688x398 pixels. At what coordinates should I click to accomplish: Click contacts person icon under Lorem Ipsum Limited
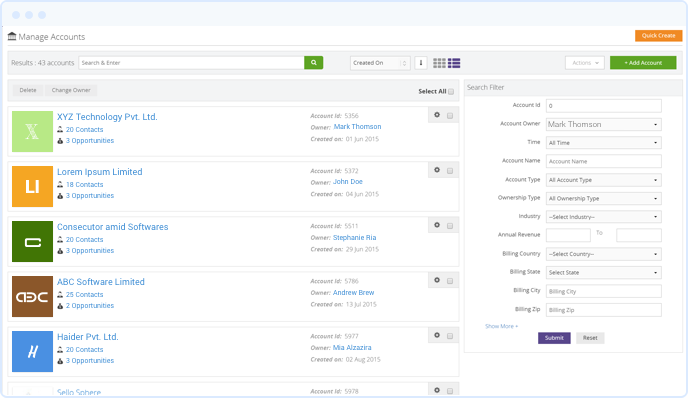[x=60, y=184]
